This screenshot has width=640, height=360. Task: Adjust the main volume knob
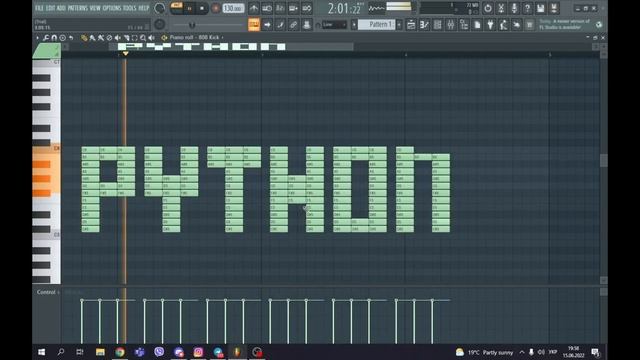coord(160,8)
